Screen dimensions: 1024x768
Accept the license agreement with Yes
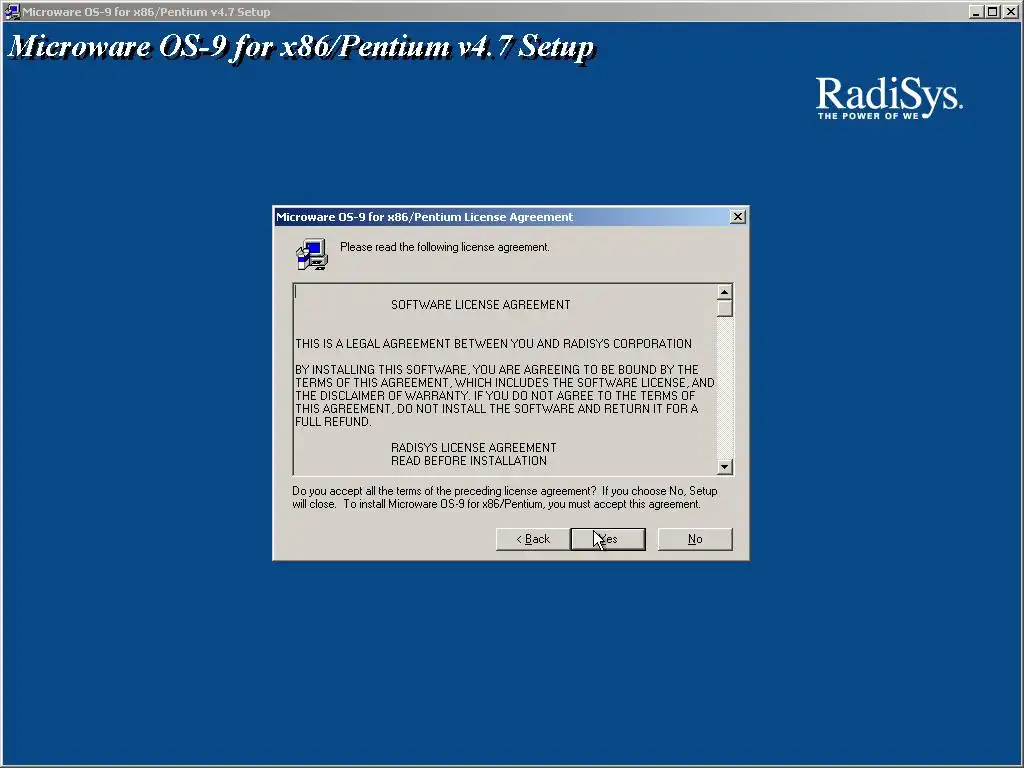pyautogui.click(x=608, y=539)
